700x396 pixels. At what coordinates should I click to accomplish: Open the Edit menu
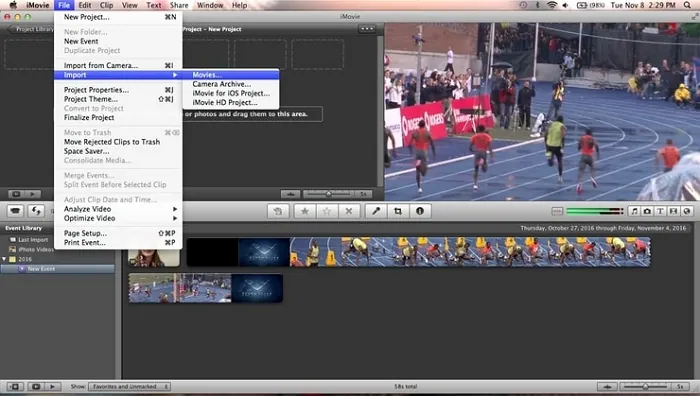[x=84, y=5]
